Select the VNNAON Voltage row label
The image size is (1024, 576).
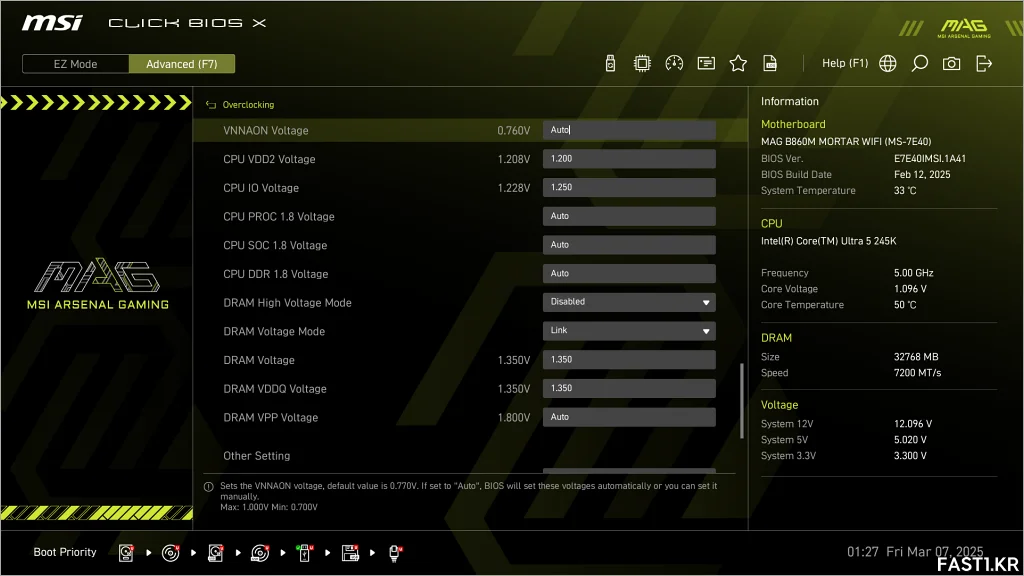(x=266, y=131)
